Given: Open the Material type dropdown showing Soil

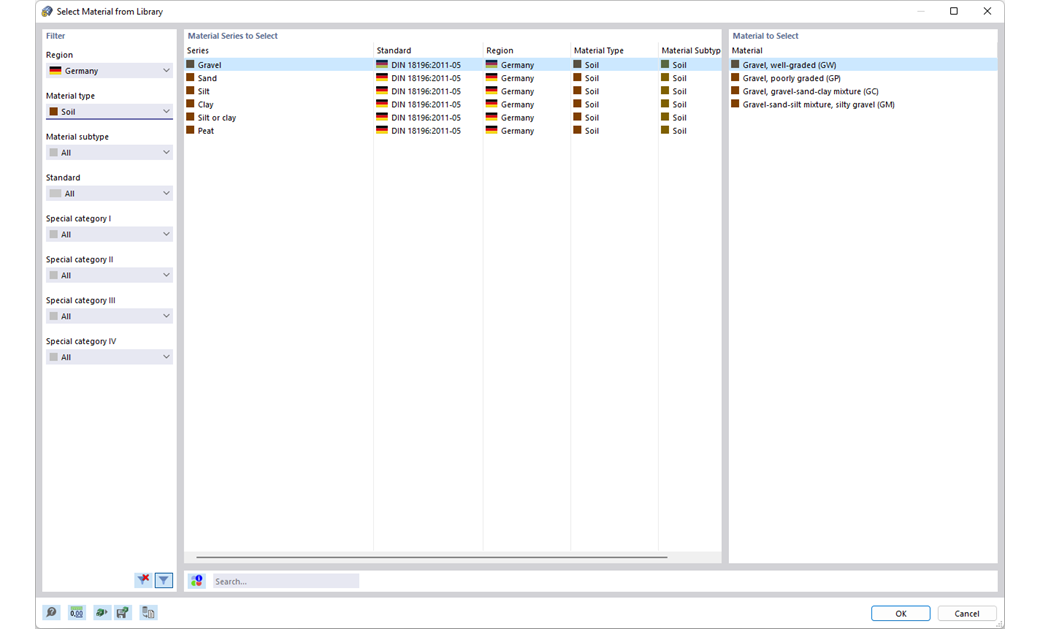Looking at the screenshot, I should point(109,111).
